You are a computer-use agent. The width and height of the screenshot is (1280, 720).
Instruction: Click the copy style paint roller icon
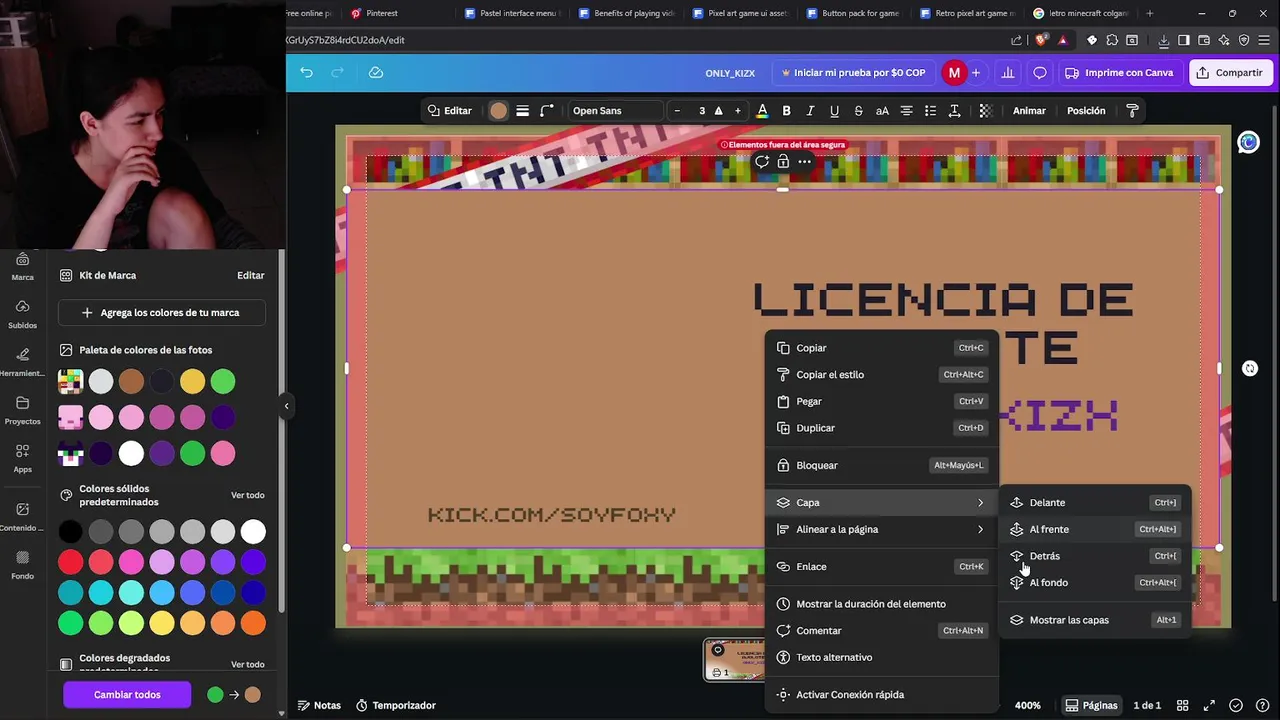click(x=1132, y=111)
